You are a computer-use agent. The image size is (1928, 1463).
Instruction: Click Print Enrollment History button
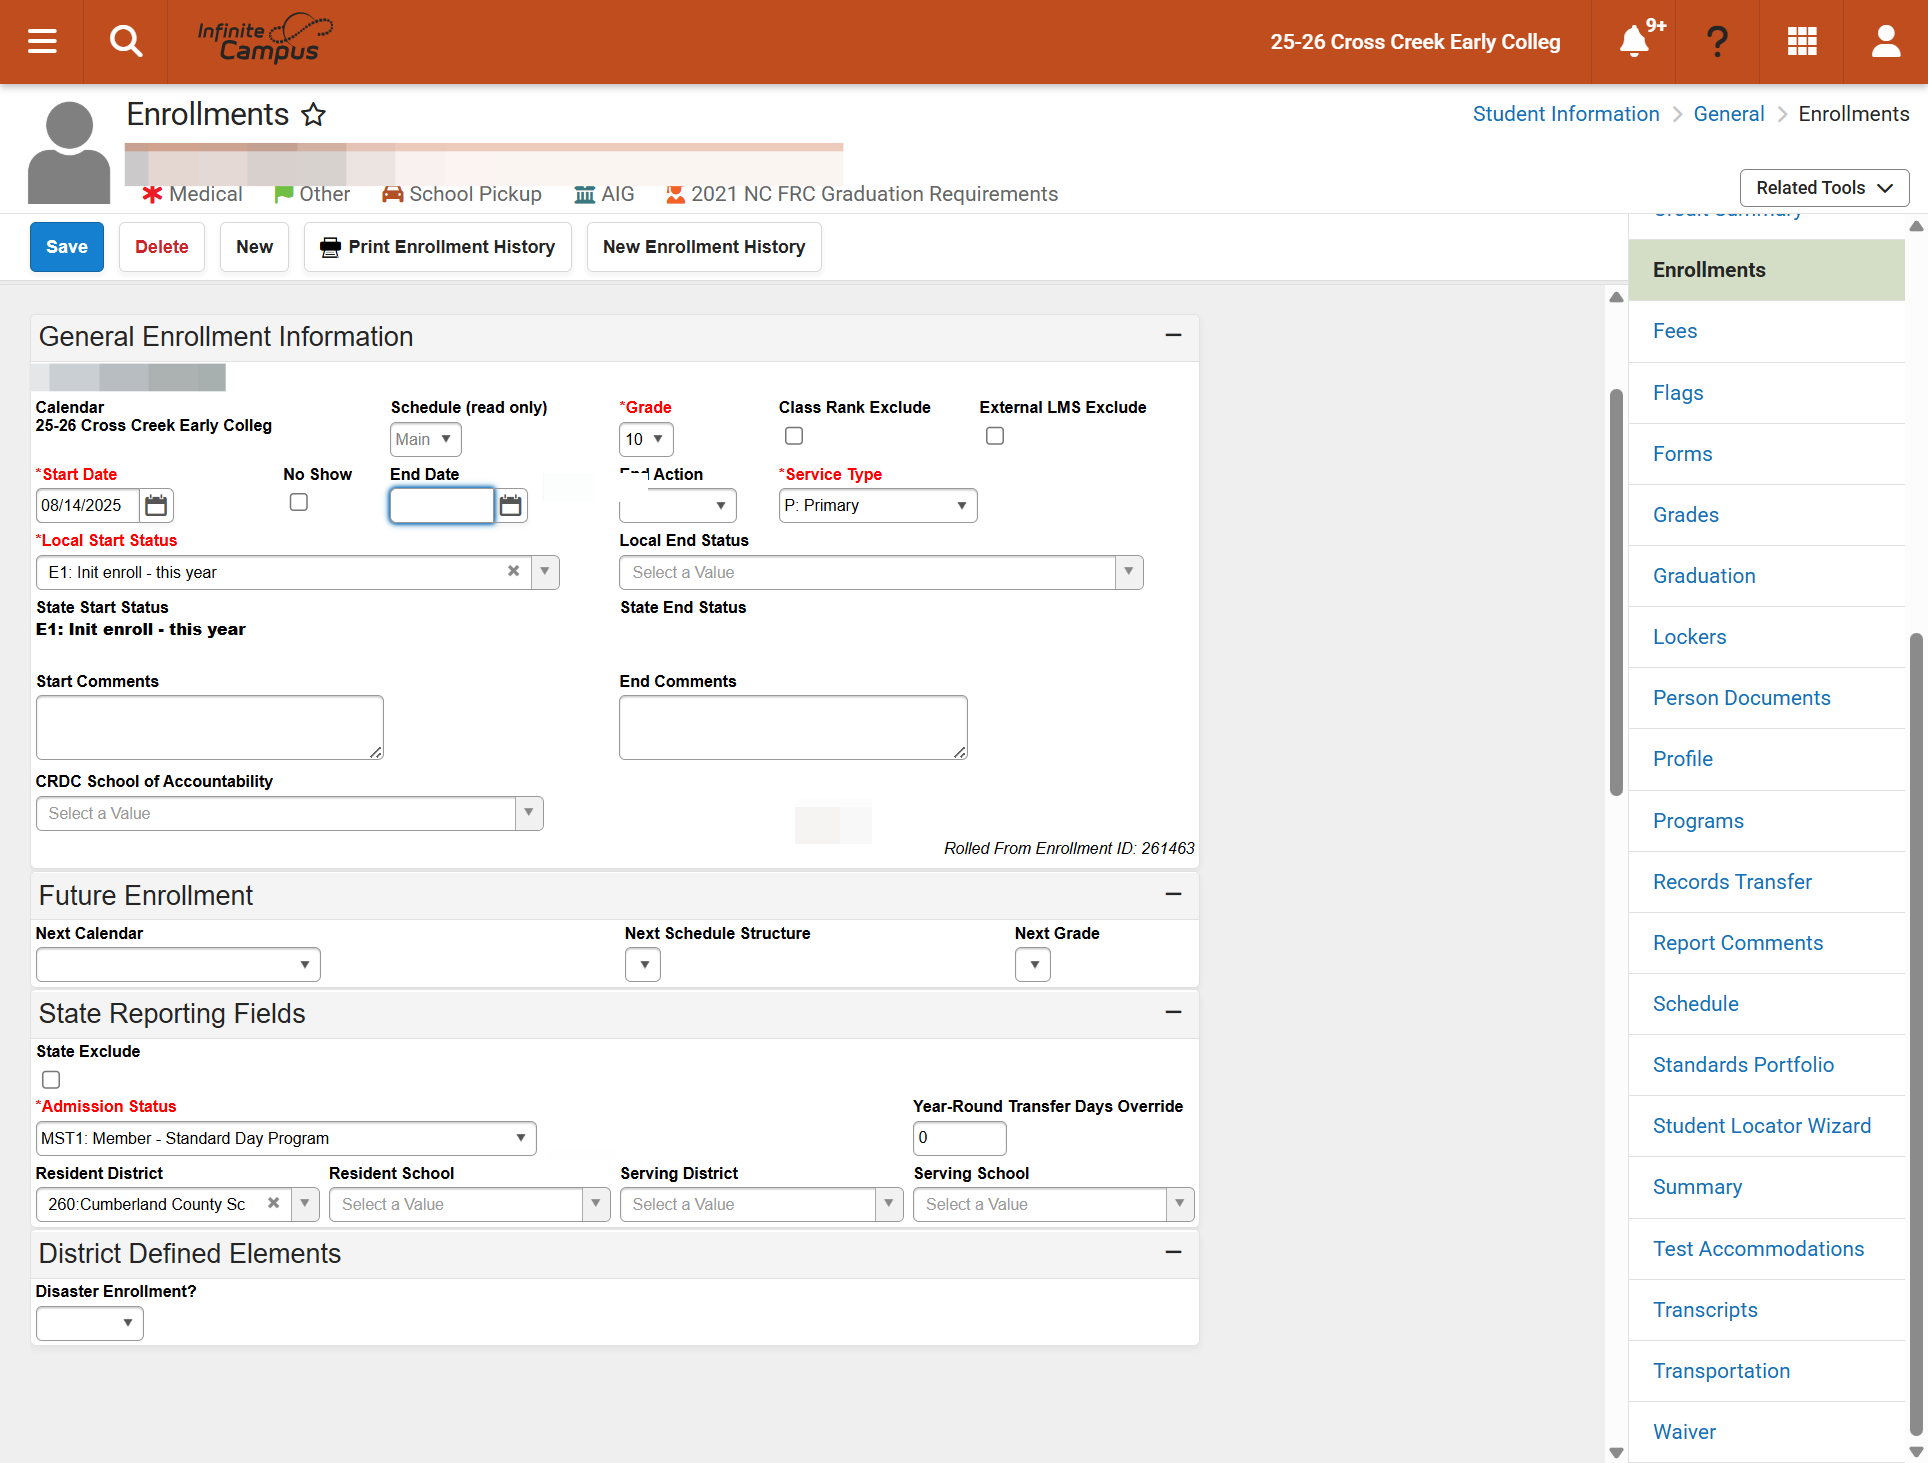(438, 247)
